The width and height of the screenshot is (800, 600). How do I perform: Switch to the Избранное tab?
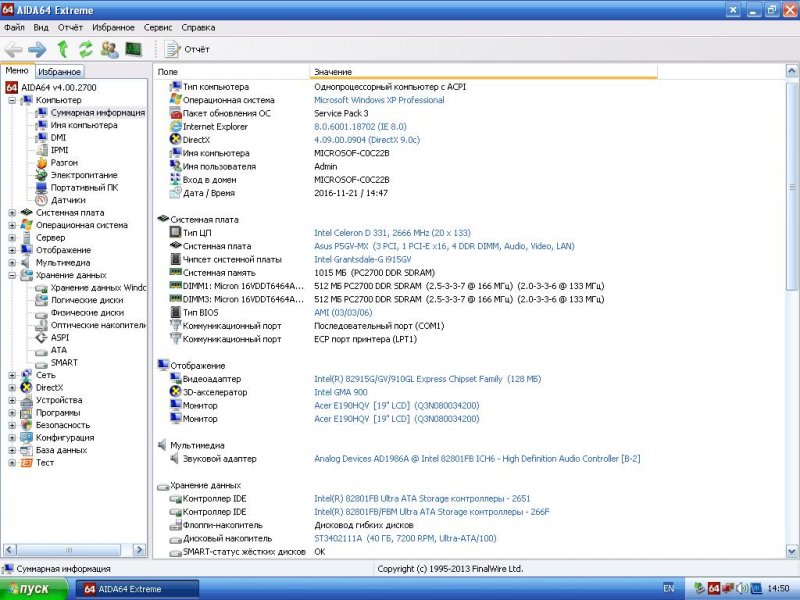click(x=59, y=72)
